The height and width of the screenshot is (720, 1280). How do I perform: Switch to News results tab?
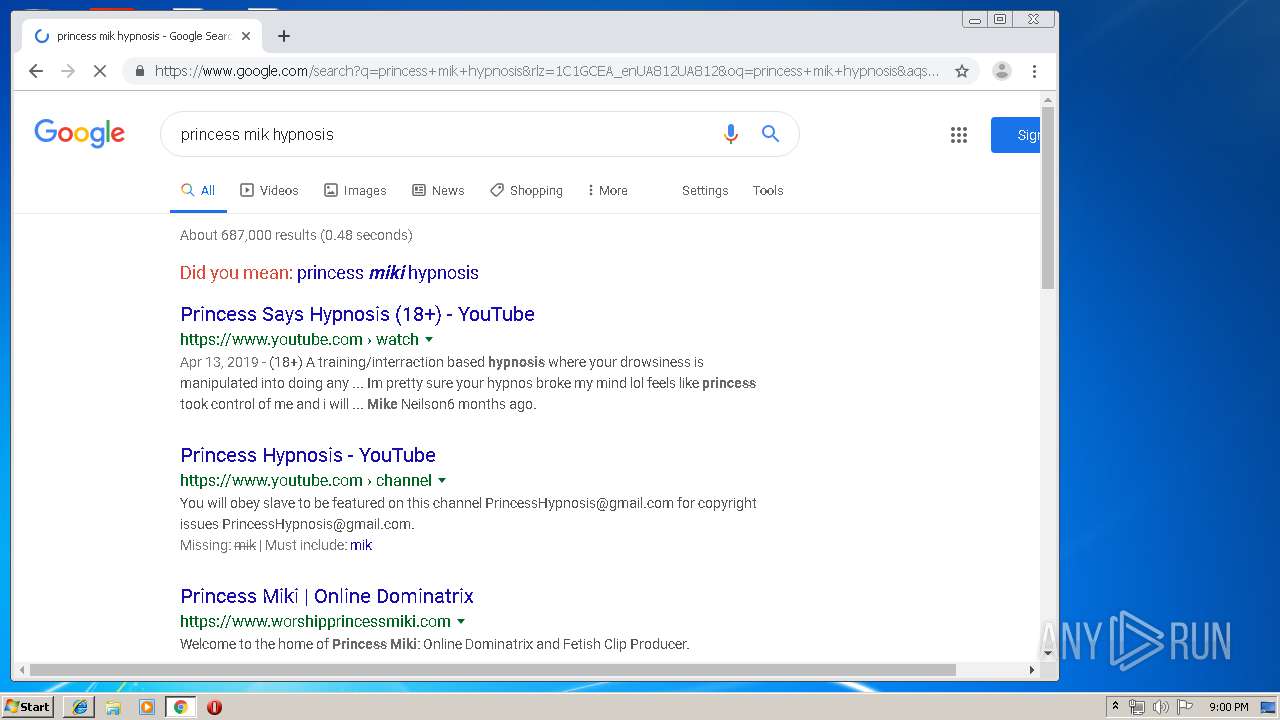pyautogui.click(x=438, y=190)
